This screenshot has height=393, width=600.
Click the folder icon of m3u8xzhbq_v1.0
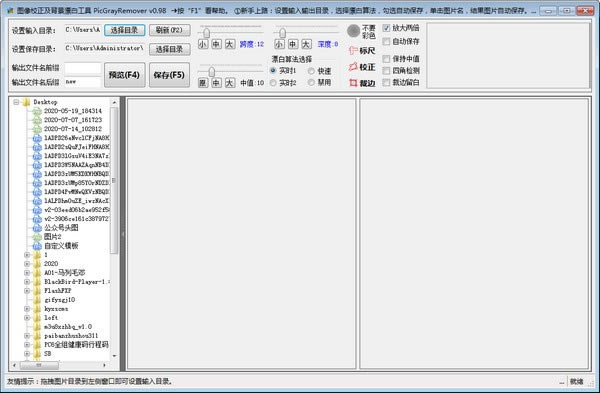point(37,327)
